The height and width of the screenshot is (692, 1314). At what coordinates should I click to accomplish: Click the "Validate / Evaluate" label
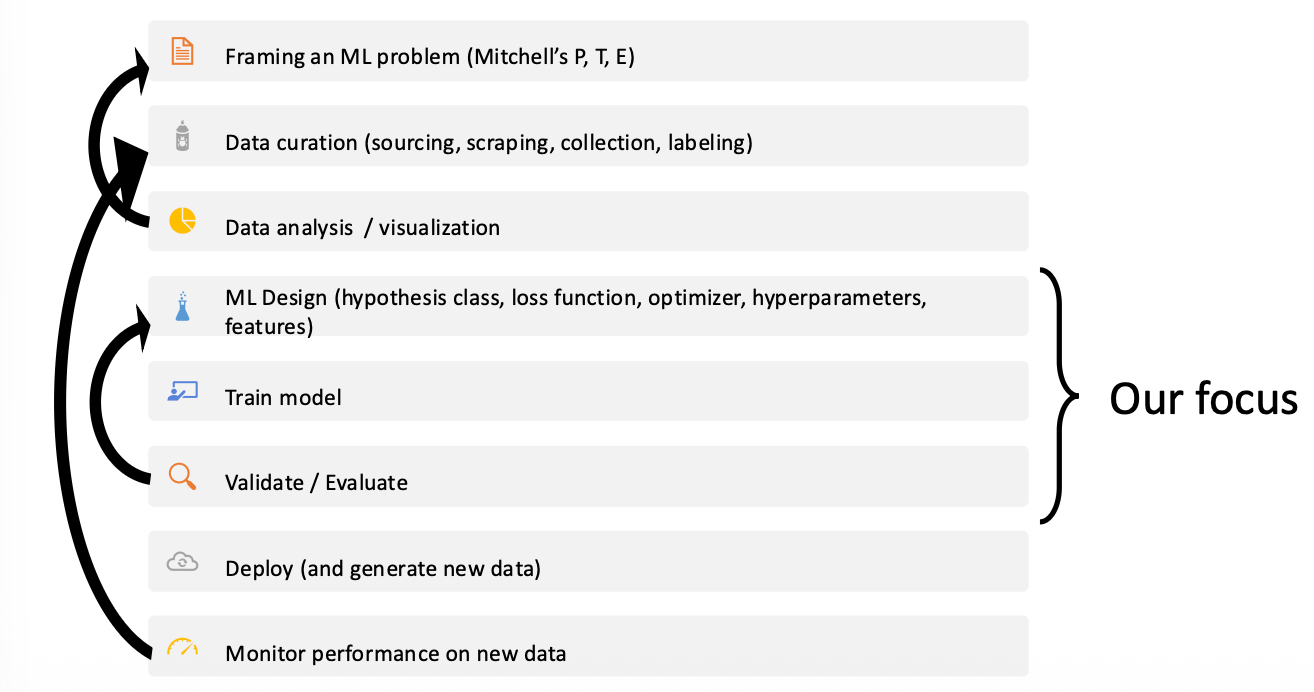pos(316,482)
